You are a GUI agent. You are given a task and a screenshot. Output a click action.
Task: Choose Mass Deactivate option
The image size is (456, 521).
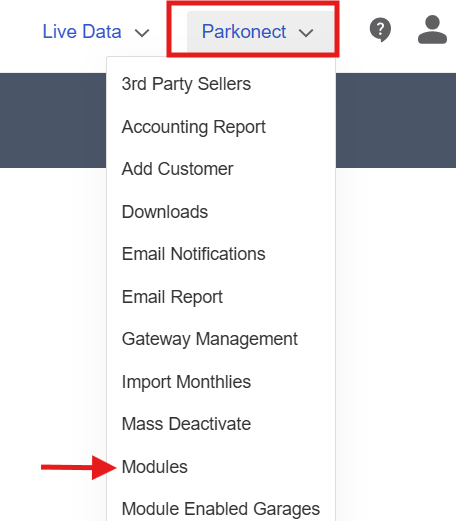(x=186, y=424)
